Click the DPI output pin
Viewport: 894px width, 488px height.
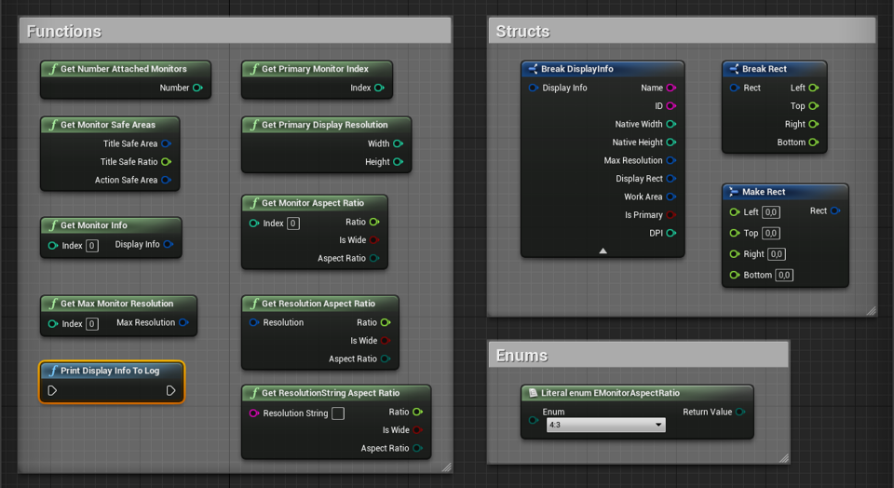pos(671,233)
